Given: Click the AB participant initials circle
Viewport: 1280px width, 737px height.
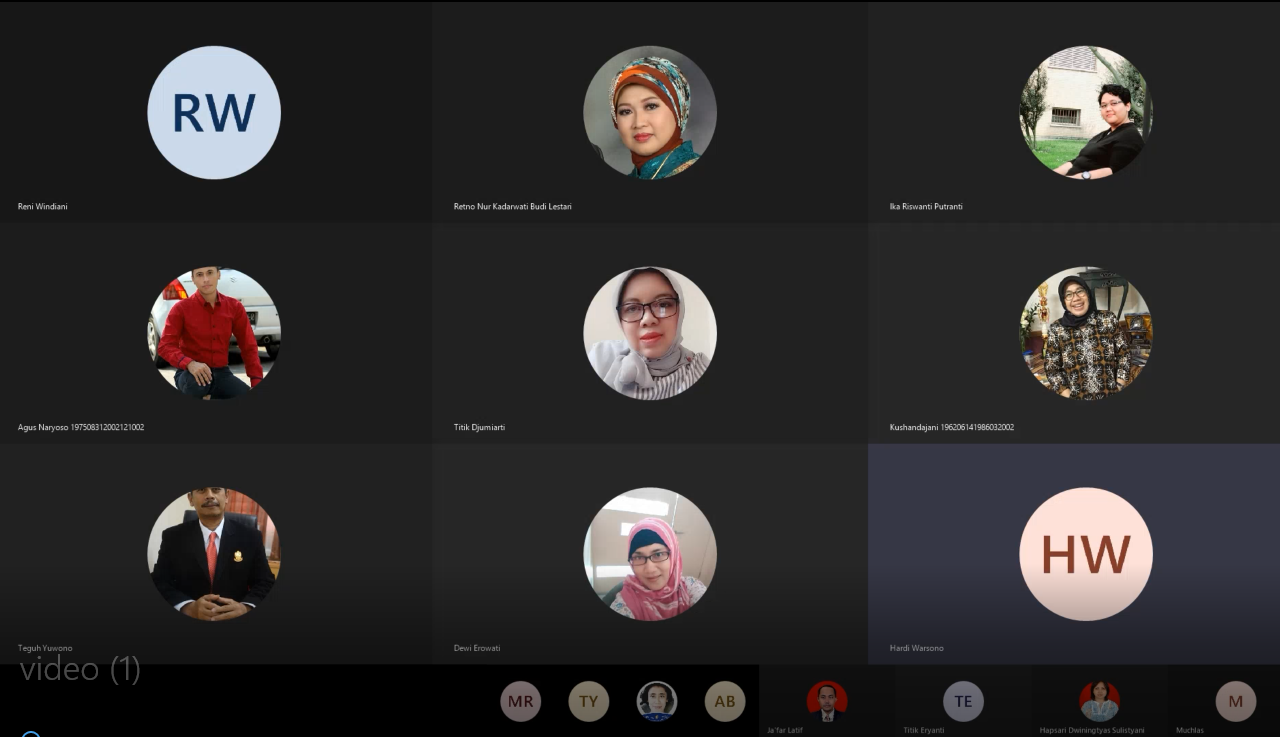Looking at the screenshot, I should click(x=724, y=701).
